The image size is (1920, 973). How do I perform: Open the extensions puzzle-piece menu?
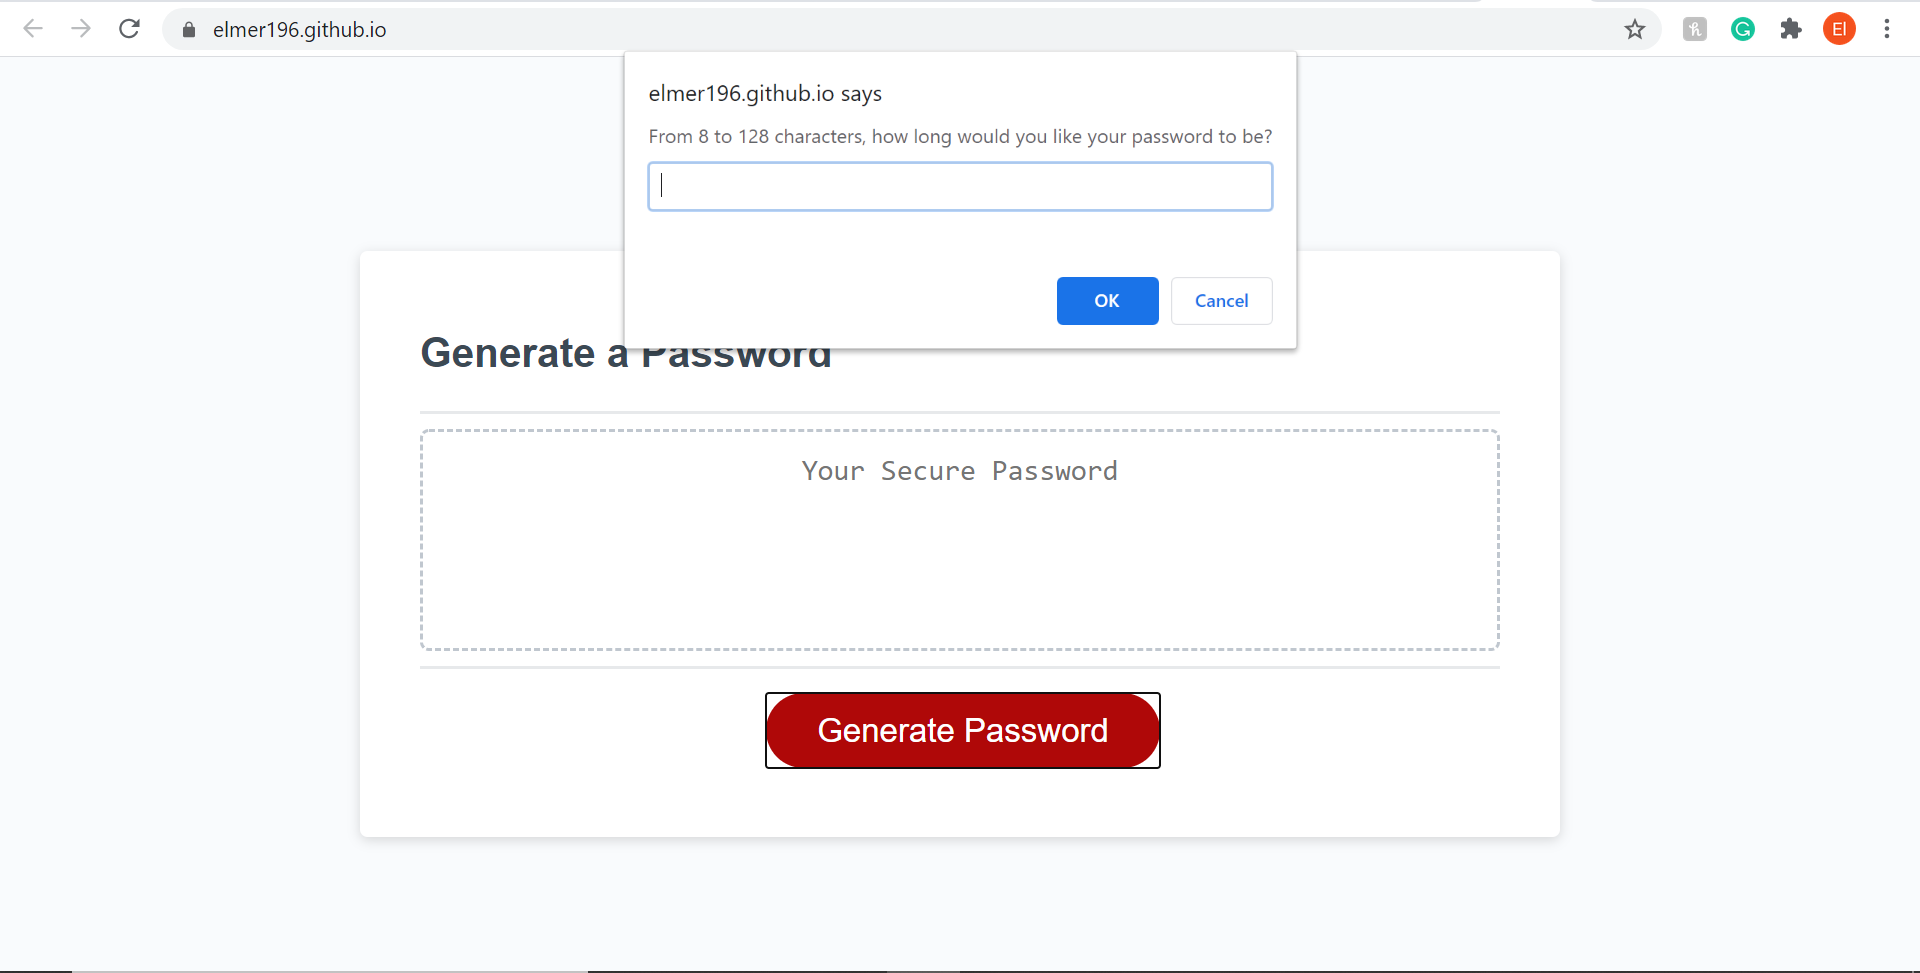(1791, 29)
